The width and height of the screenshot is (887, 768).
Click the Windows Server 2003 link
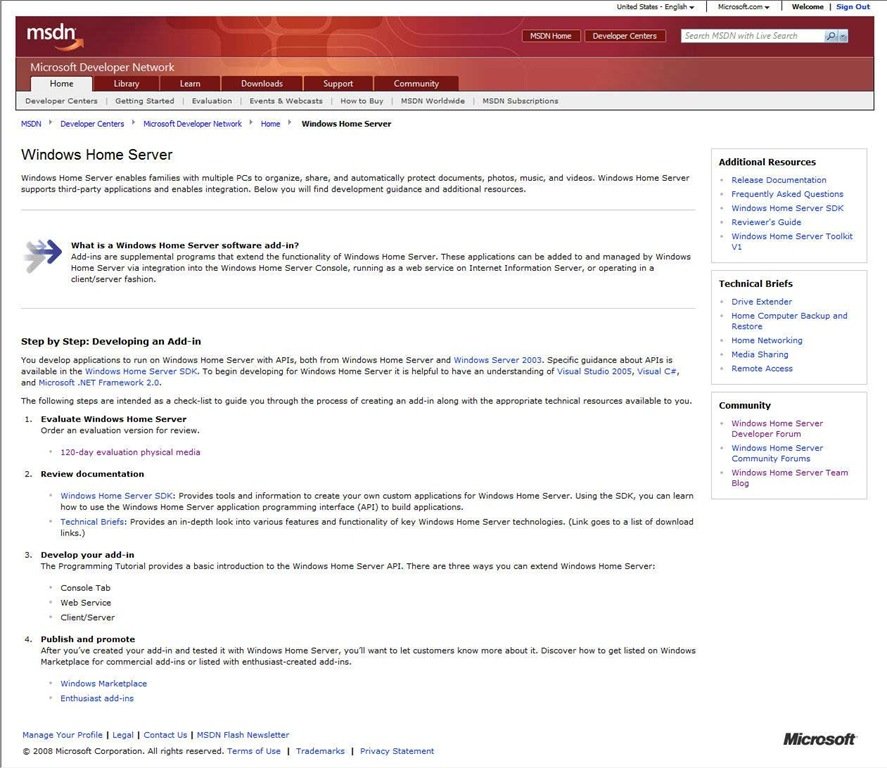(497, 360)
